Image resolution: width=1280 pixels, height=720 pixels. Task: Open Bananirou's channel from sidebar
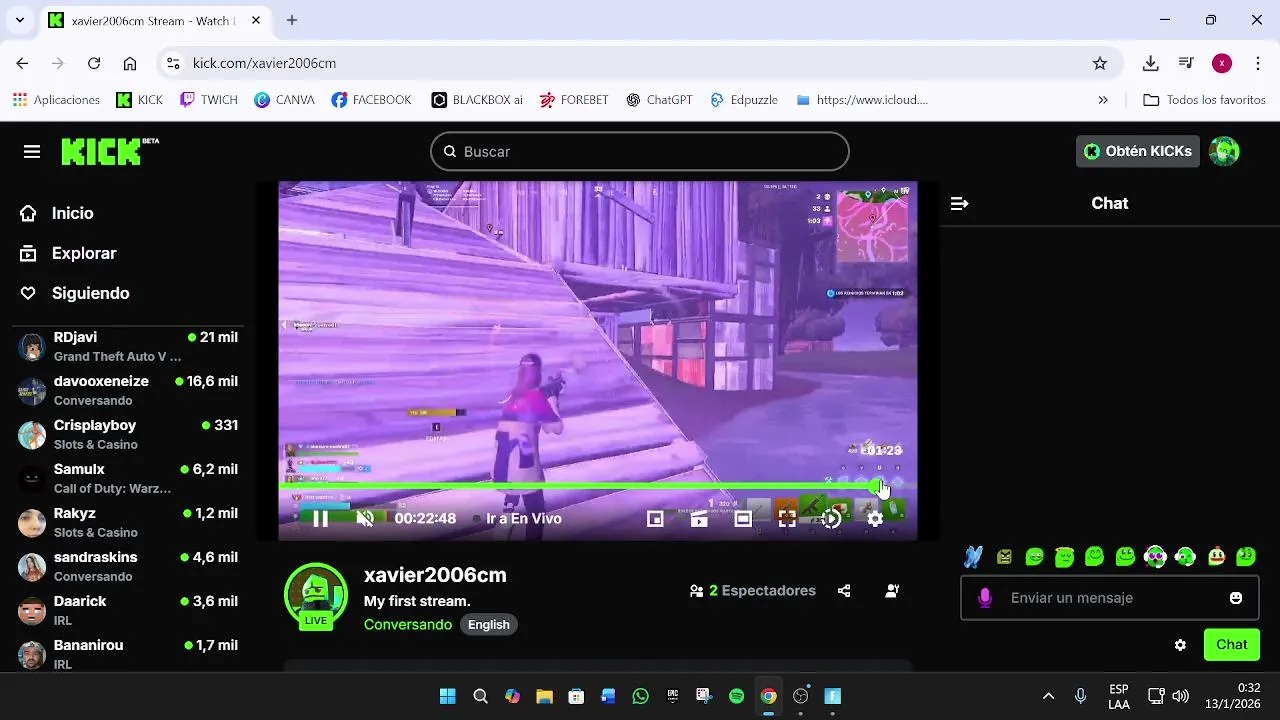[128, 654]
